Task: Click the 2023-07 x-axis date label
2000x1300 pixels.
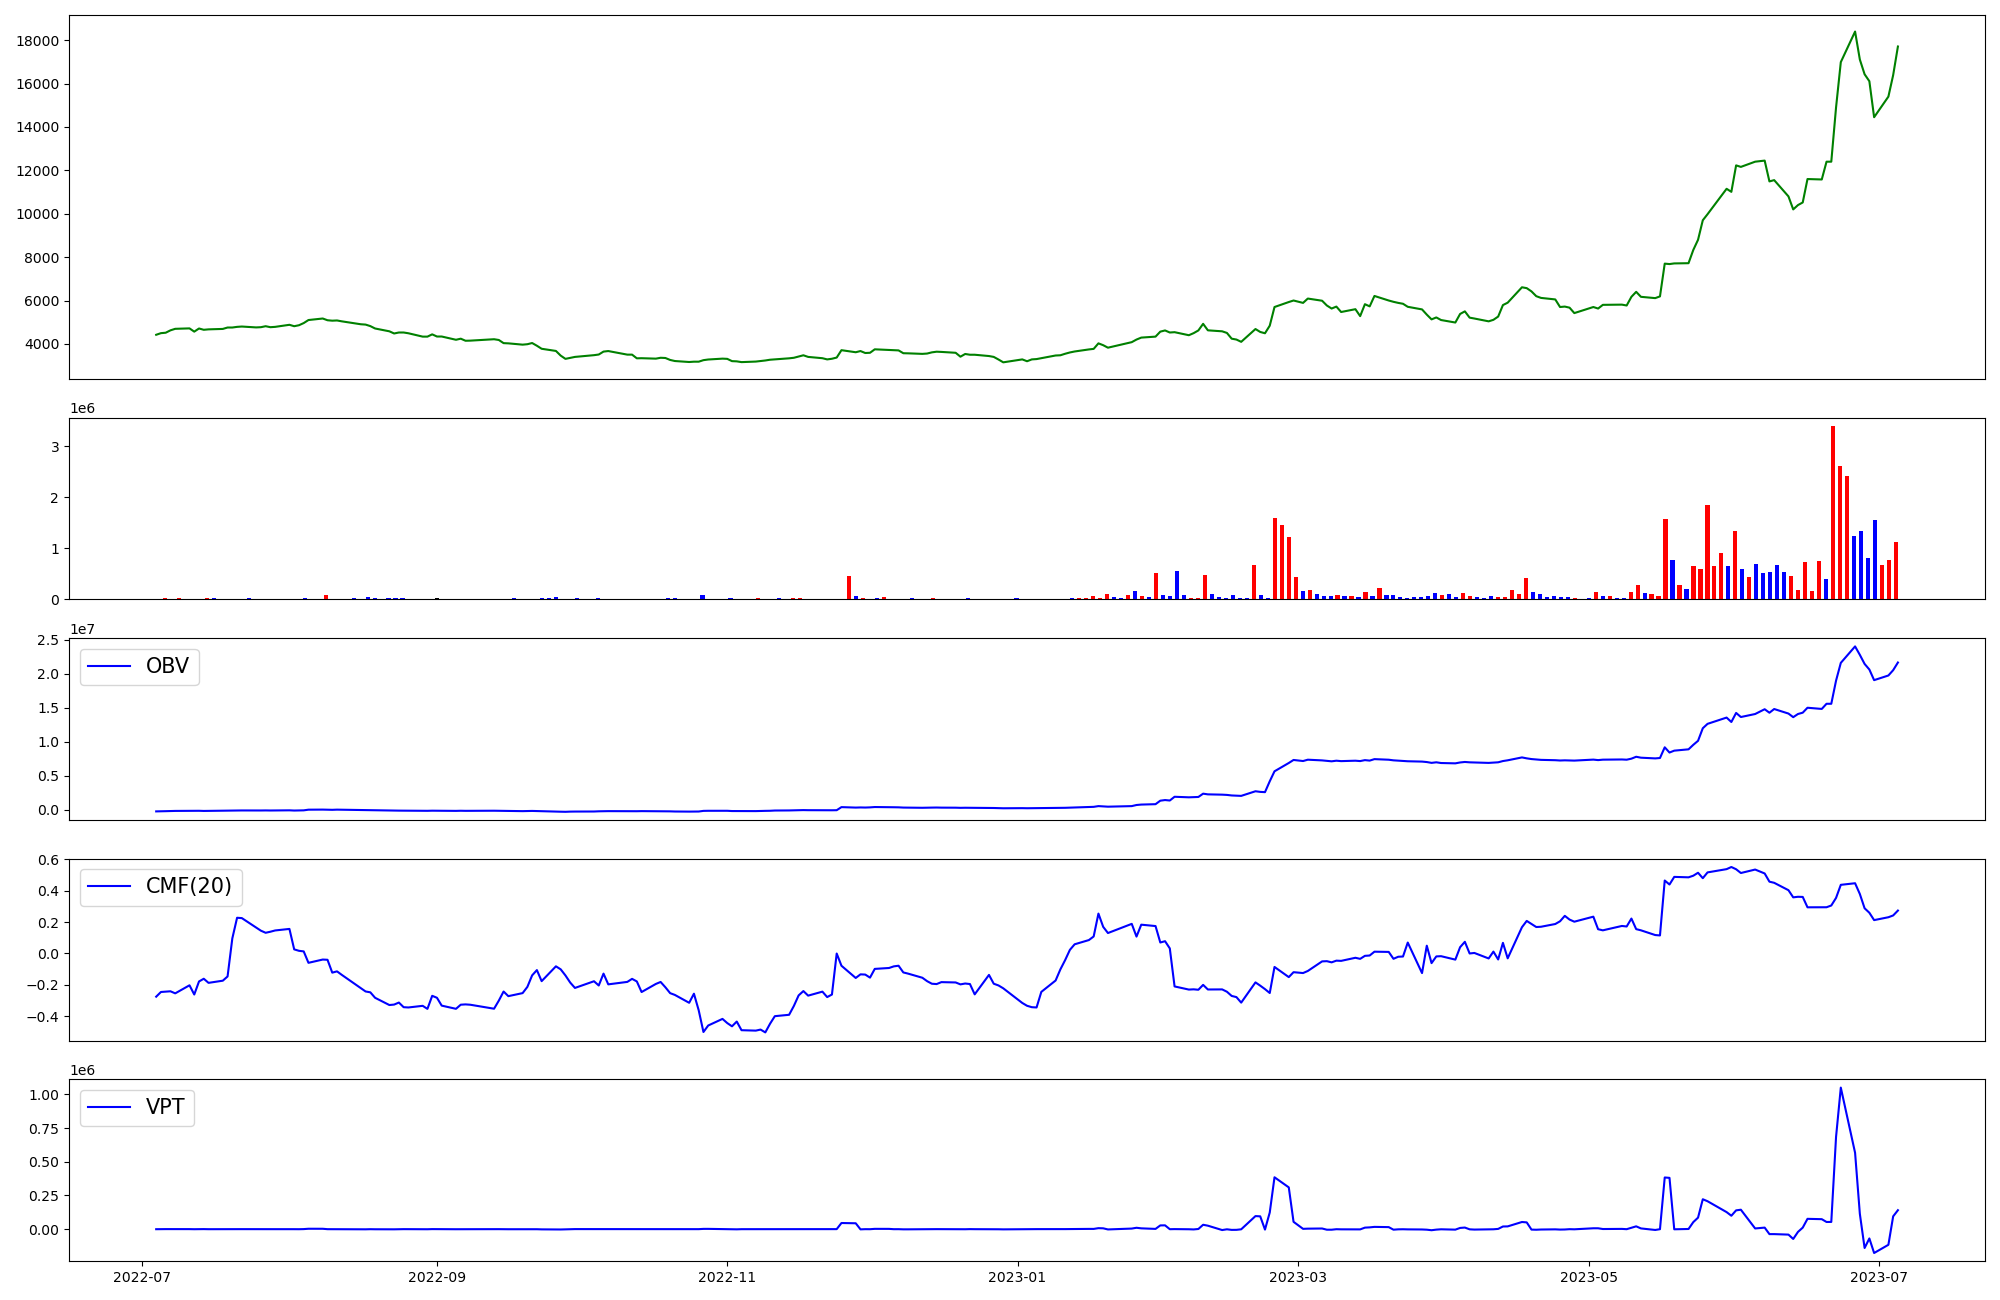Action: pyautogui.click(x=1879, y=1277)
